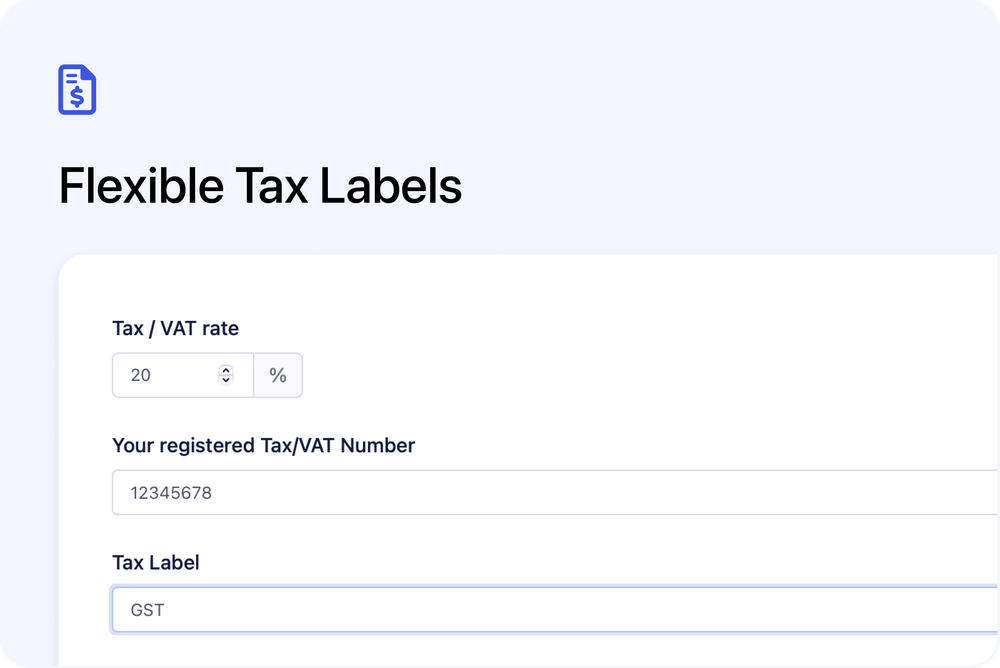Click the Flexible Tax Labels heading

(x=260, y=186)
